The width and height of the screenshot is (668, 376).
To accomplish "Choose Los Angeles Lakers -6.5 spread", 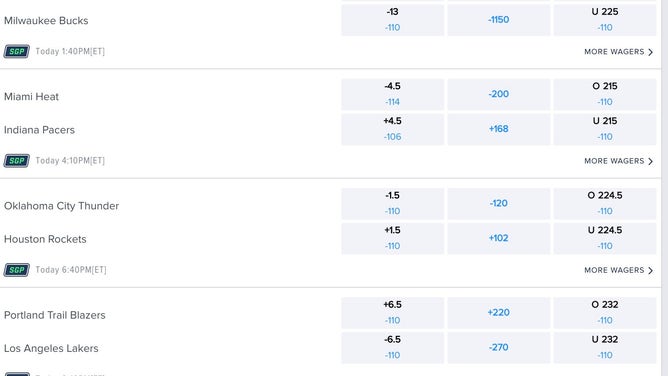I will (392, 348).
